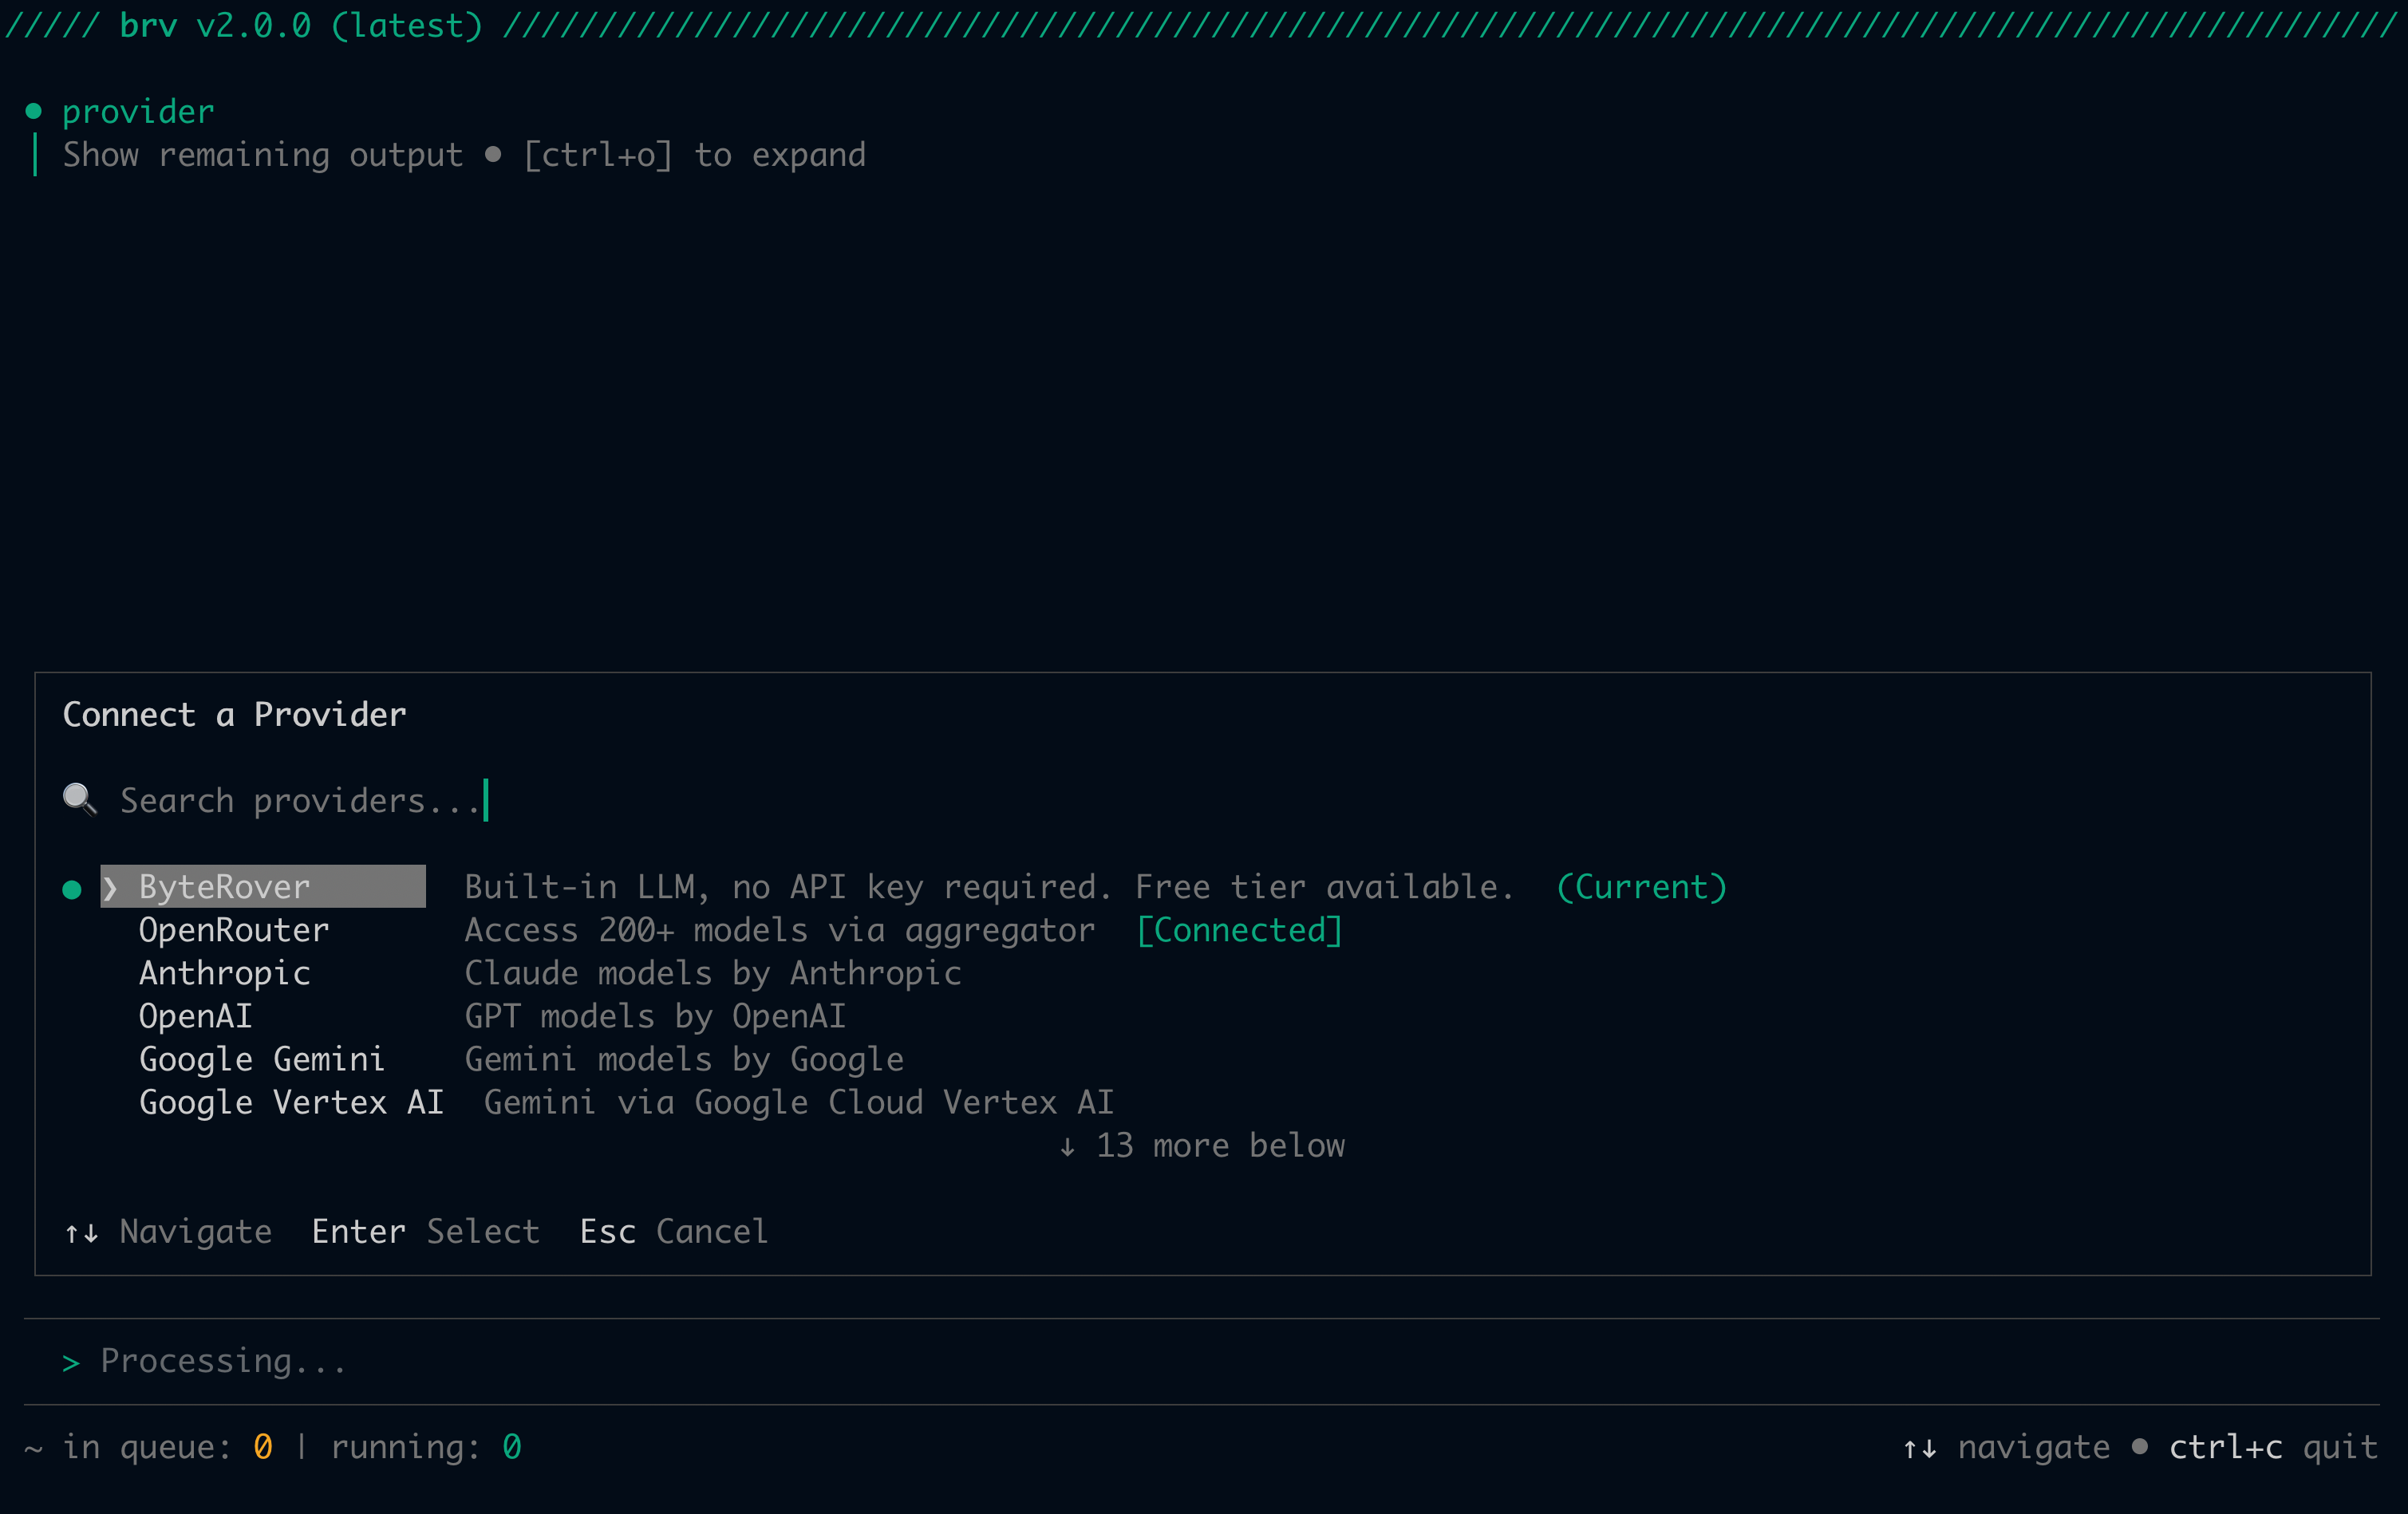Screen dimensions: 2408x1514
Task: Click 'Access 200+ models via aggregator' description
Action: pos(780,930)
